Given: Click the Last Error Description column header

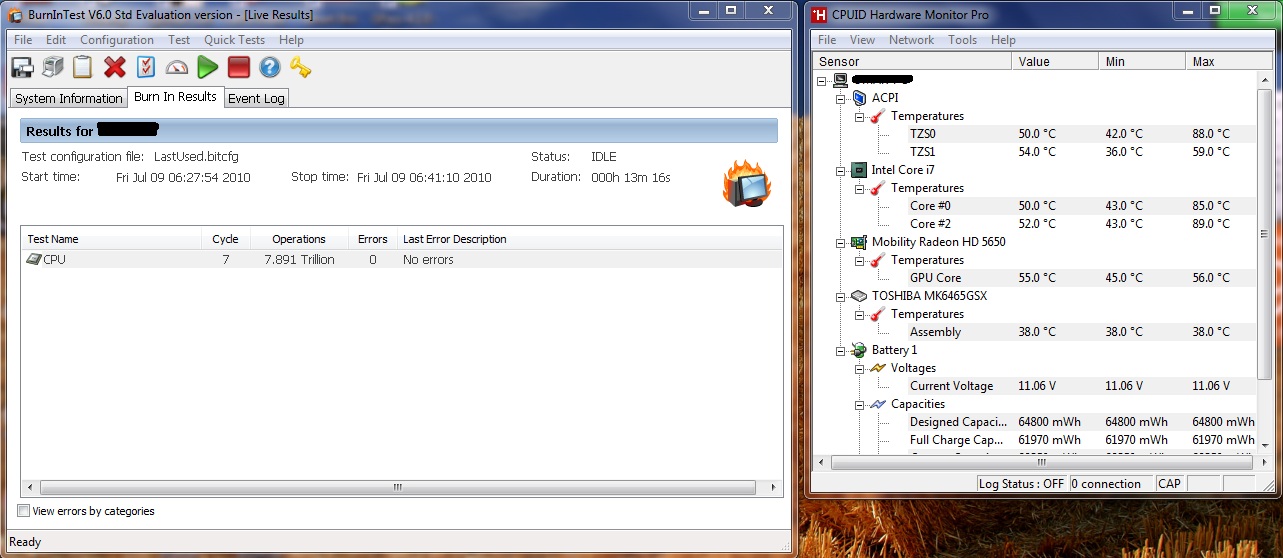Looking at the screenshot, I should tap(588, 239).
